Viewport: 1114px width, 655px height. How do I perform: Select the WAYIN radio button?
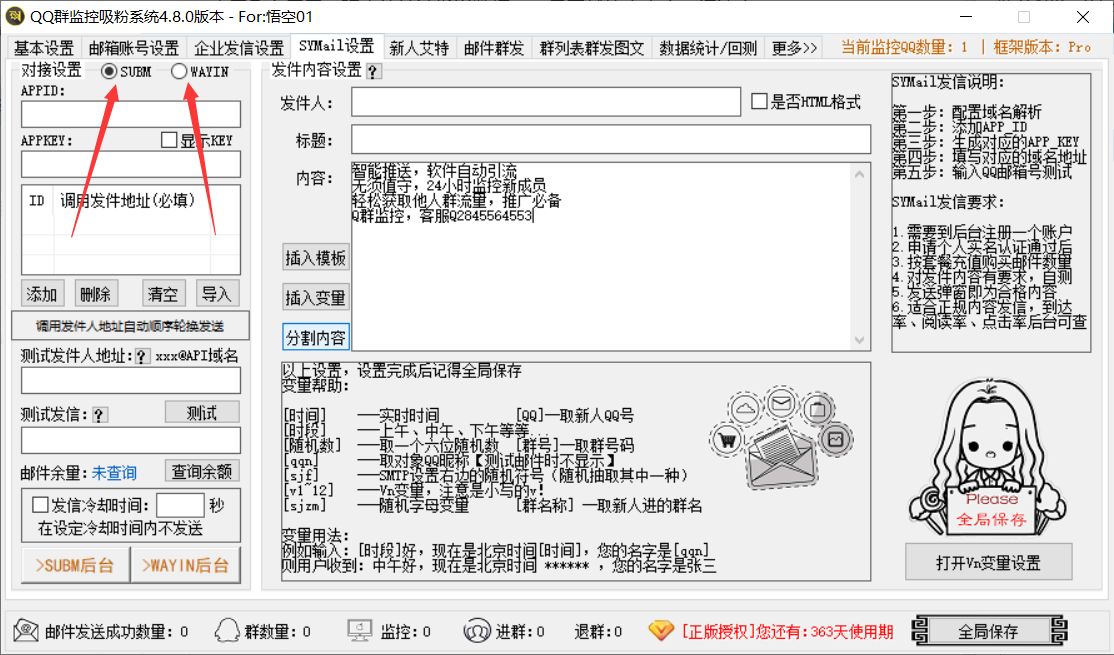(x=179, y=72)
